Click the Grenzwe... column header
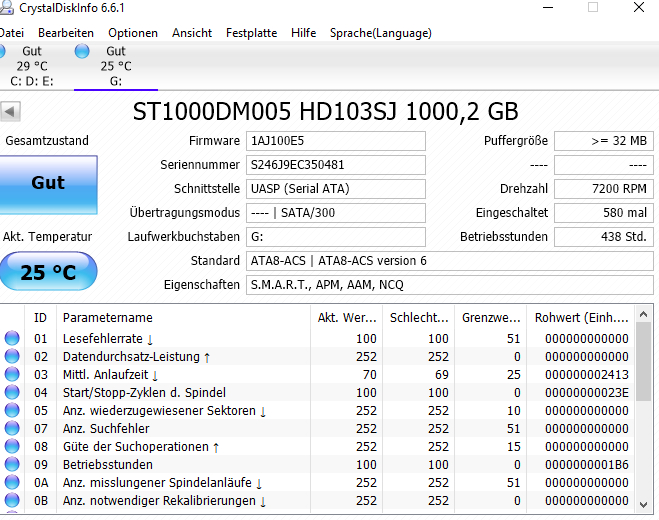659x520 pixels. (490, 318)
